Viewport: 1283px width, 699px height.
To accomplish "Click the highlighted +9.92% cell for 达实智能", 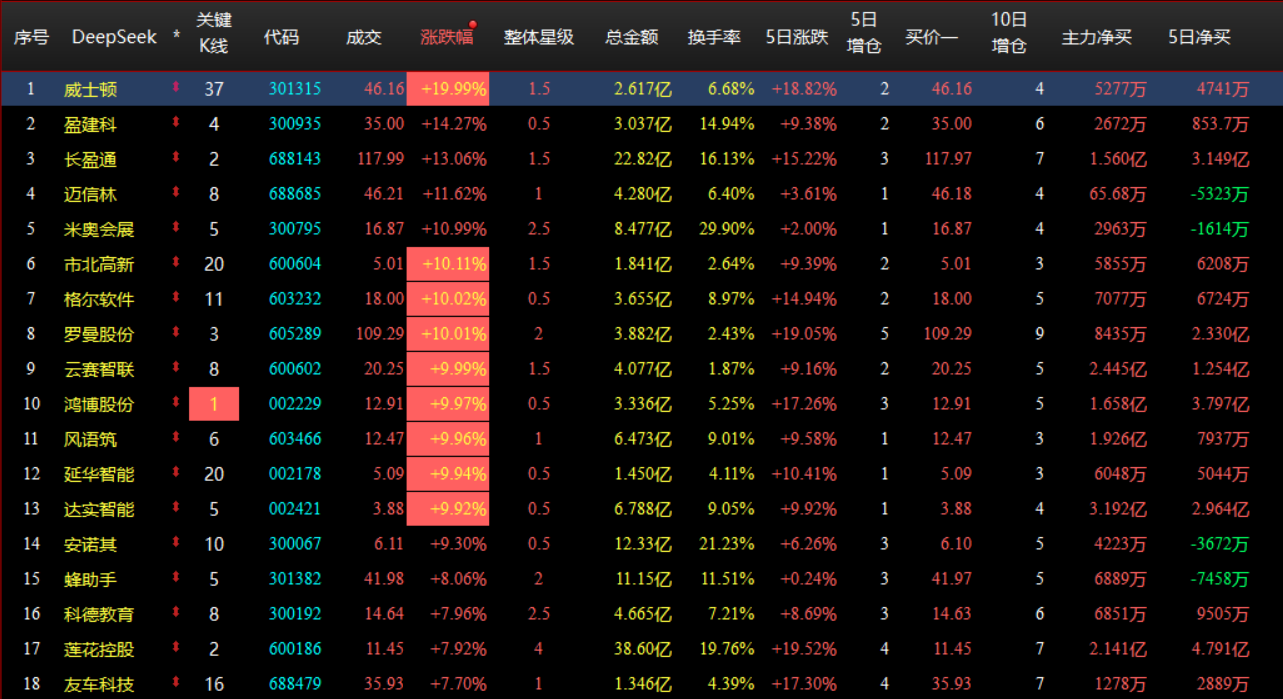I will click(448, 509).
